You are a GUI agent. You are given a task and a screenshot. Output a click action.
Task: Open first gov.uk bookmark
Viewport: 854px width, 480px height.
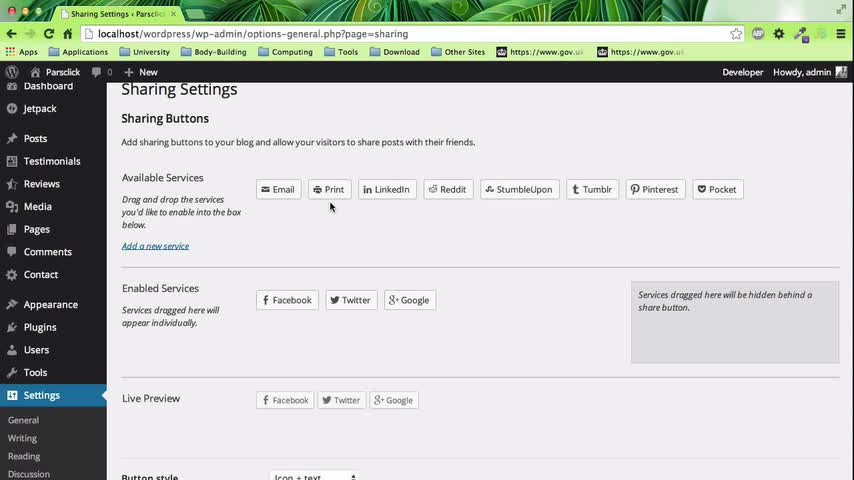(x=540, y=52)
